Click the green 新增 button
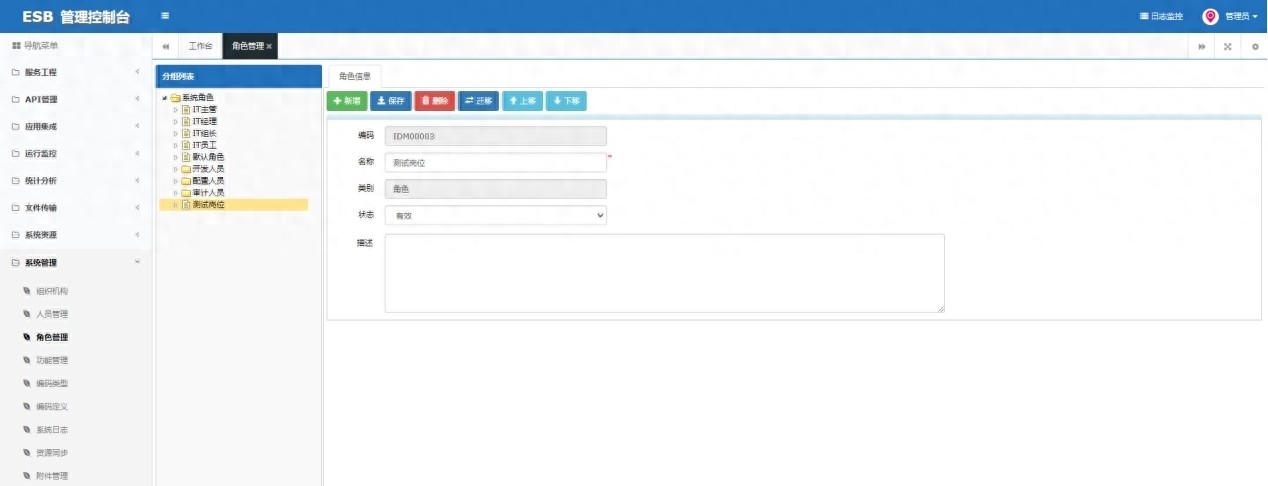The height and width of the screenshot is (486, 1268). pyautogui.click(x=347, y=101)
